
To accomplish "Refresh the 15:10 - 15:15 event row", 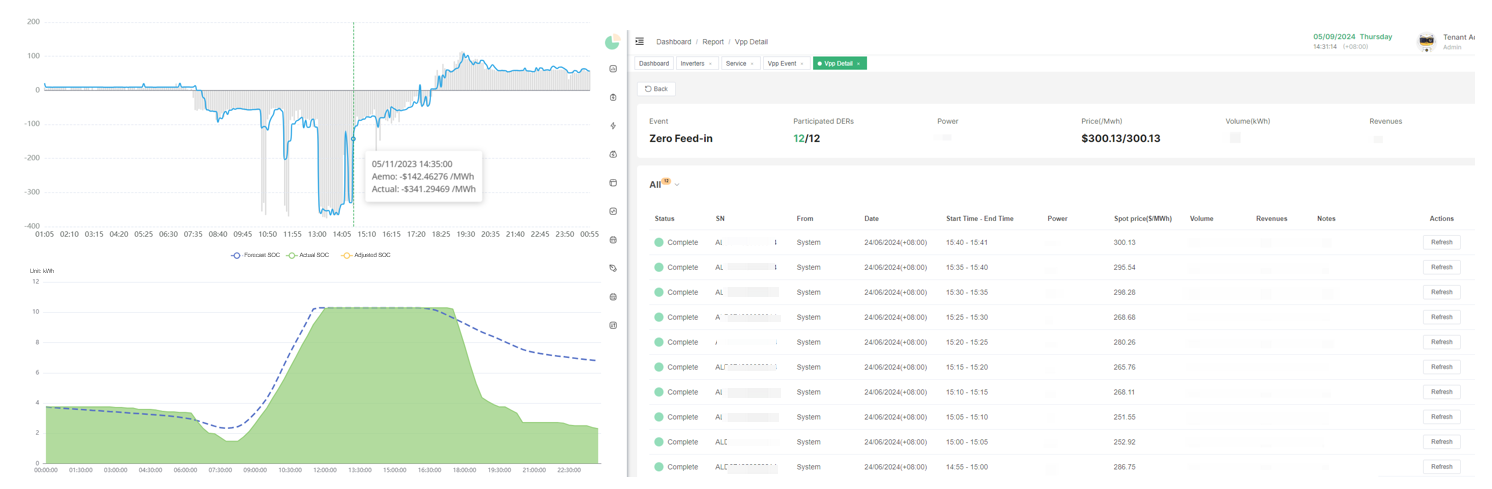I will pyautogui.click(x=1441, y=392).
